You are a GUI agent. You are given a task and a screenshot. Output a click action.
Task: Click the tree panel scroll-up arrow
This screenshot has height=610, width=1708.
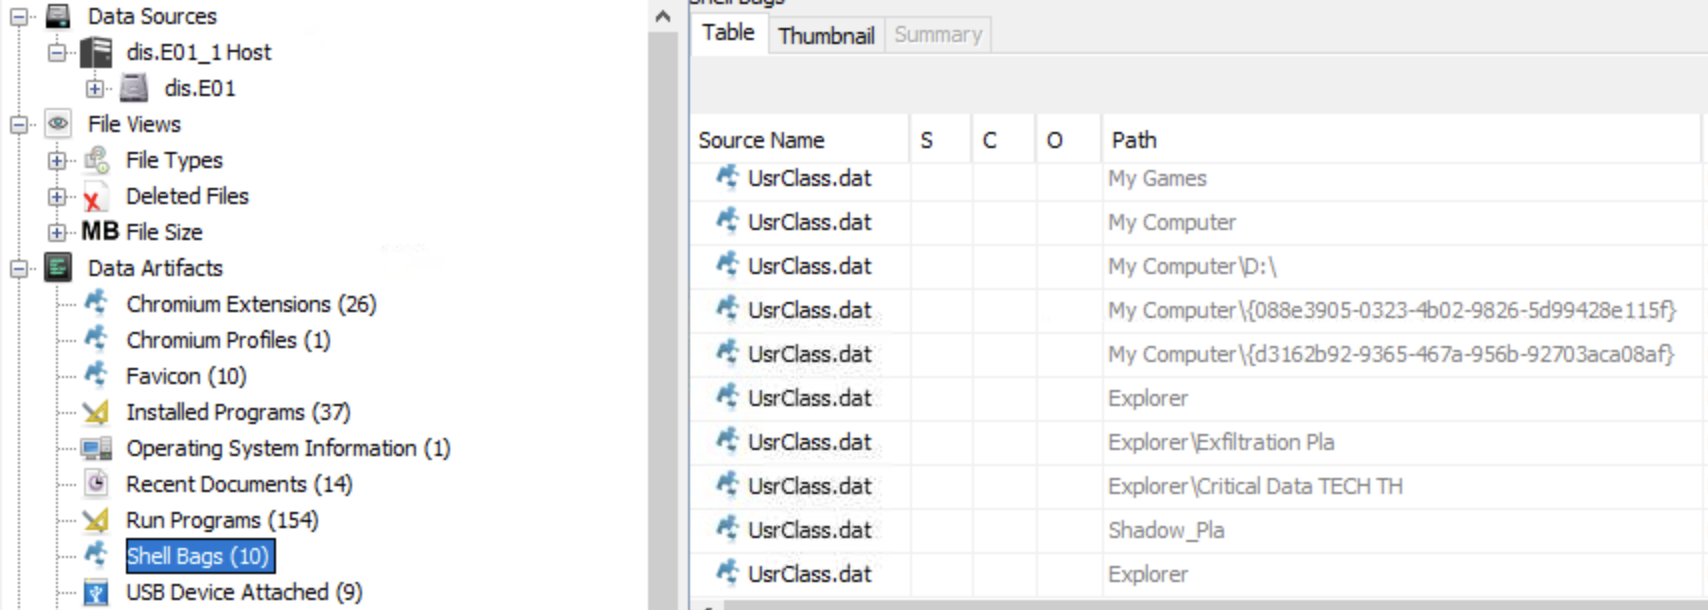(662, 16)
